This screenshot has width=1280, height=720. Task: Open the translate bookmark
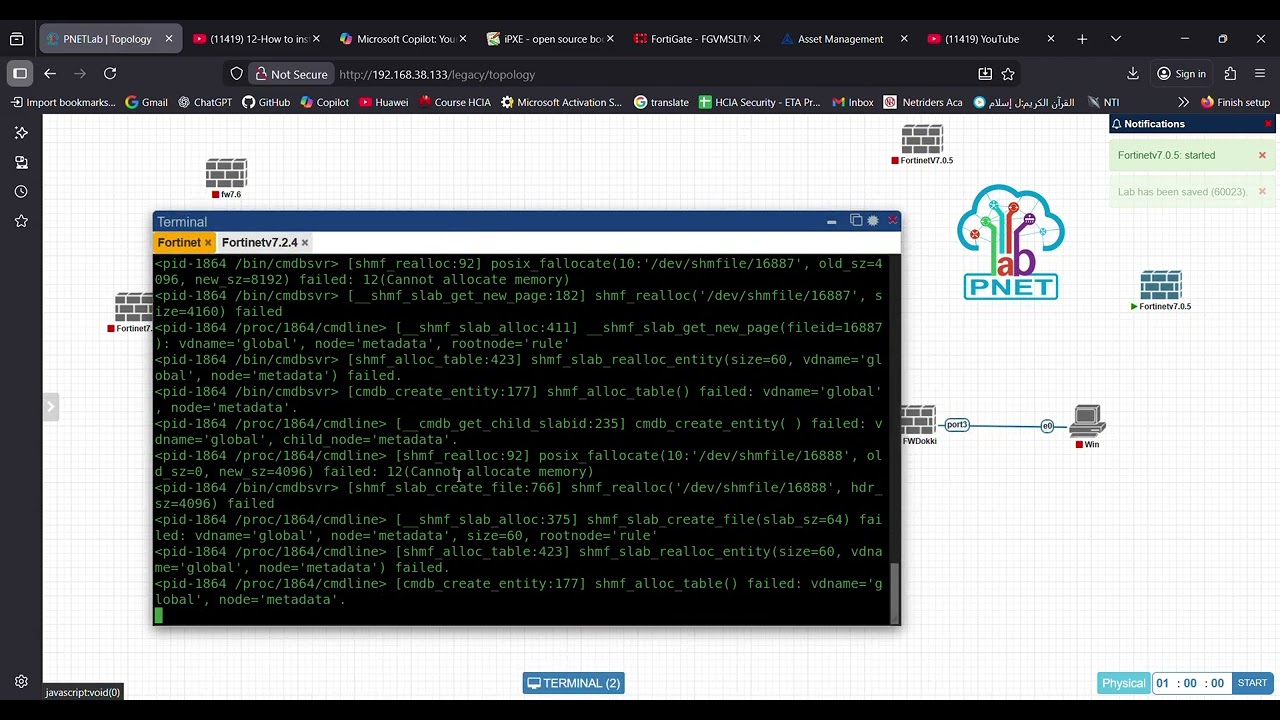pos(661,102)
